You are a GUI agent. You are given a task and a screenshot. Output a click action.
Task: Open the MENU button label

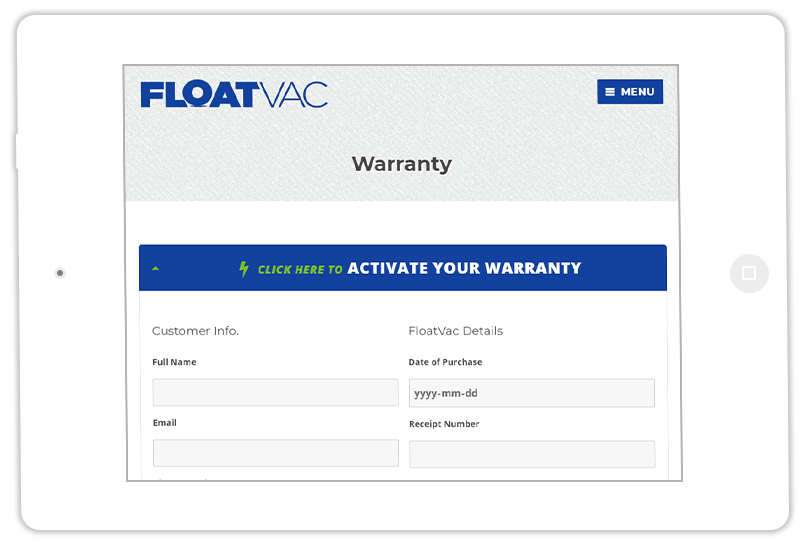coord(637,92)
